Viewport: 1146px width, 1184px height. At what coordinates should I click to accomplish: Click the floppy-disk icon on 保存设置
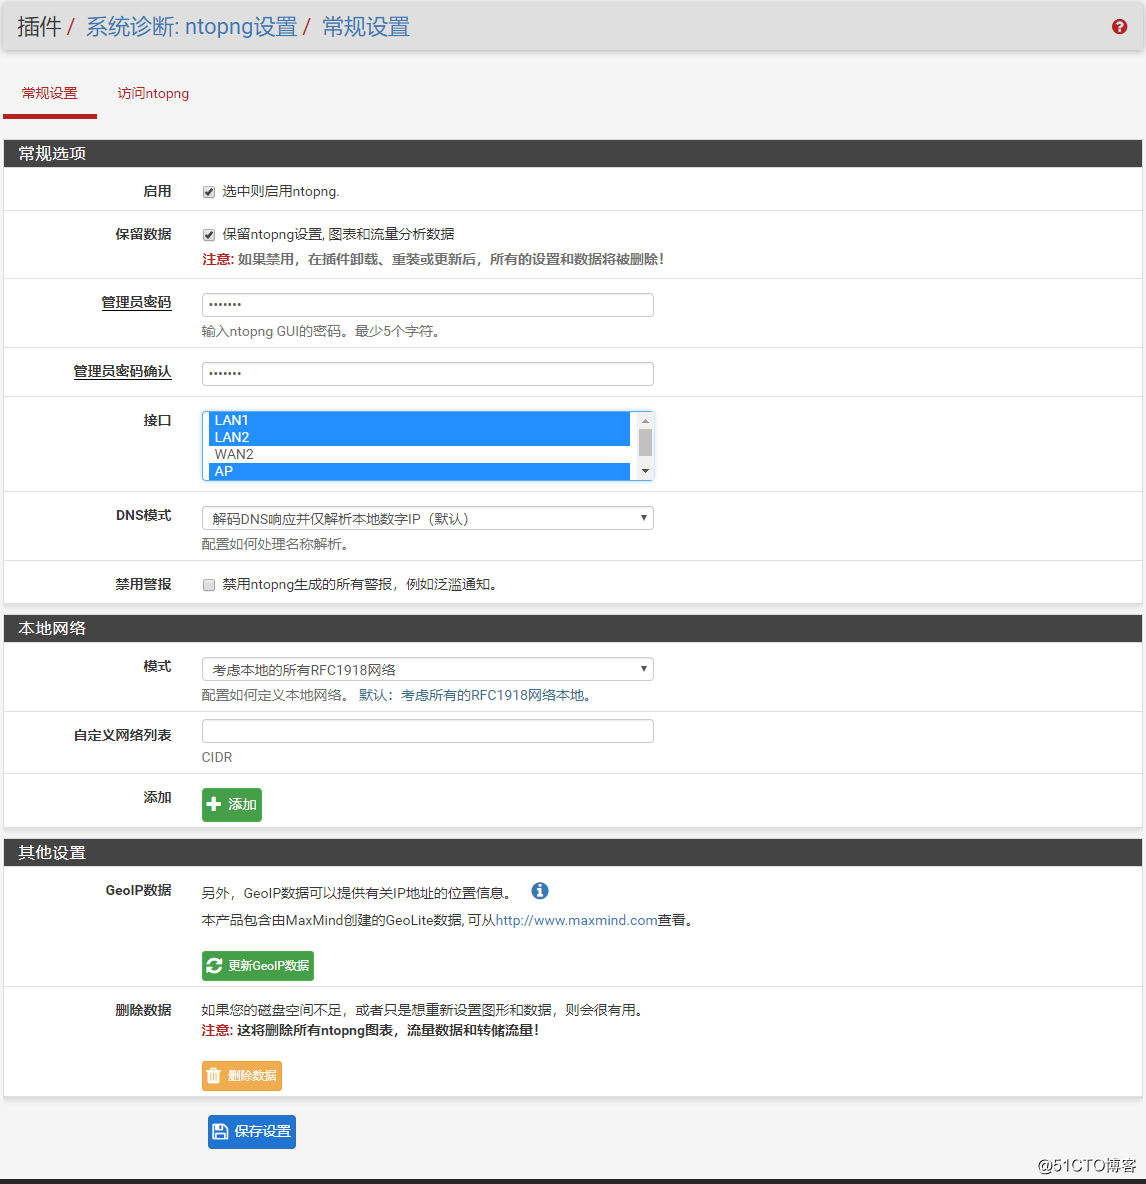click(220, 1131)
